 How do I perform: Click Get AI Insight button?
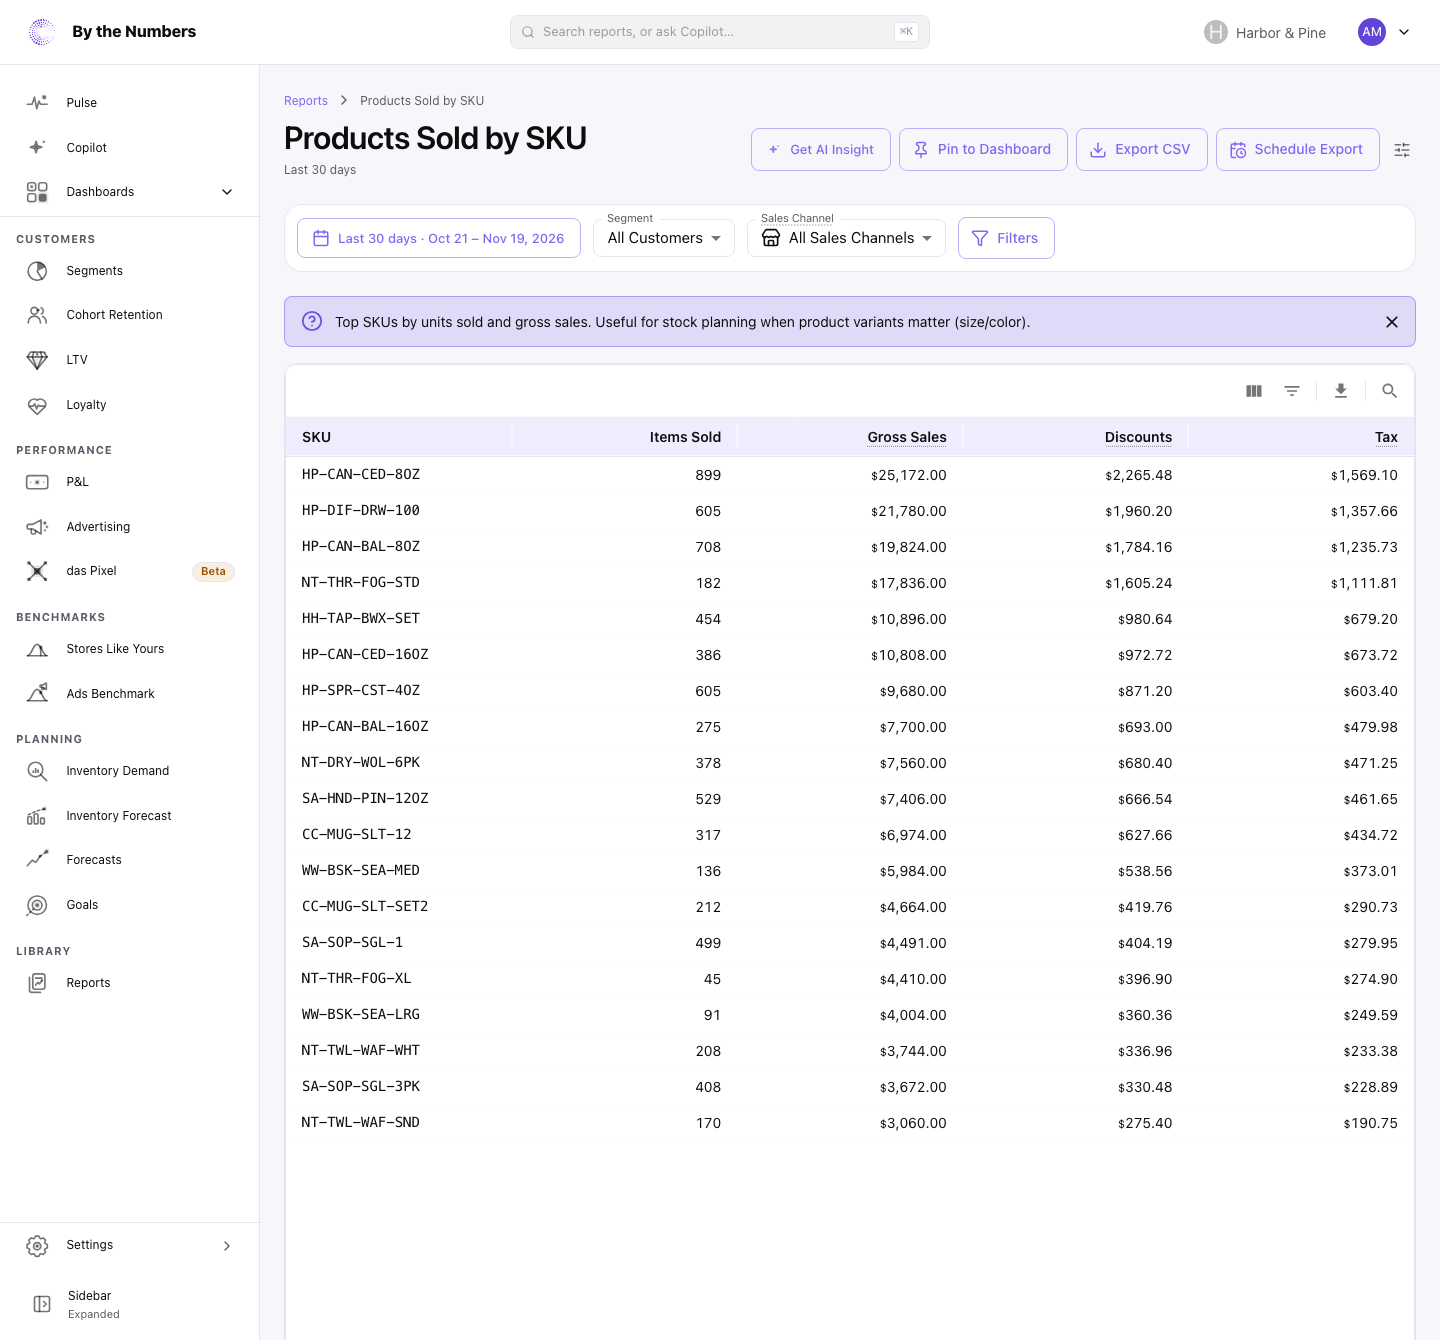[821, 150]
